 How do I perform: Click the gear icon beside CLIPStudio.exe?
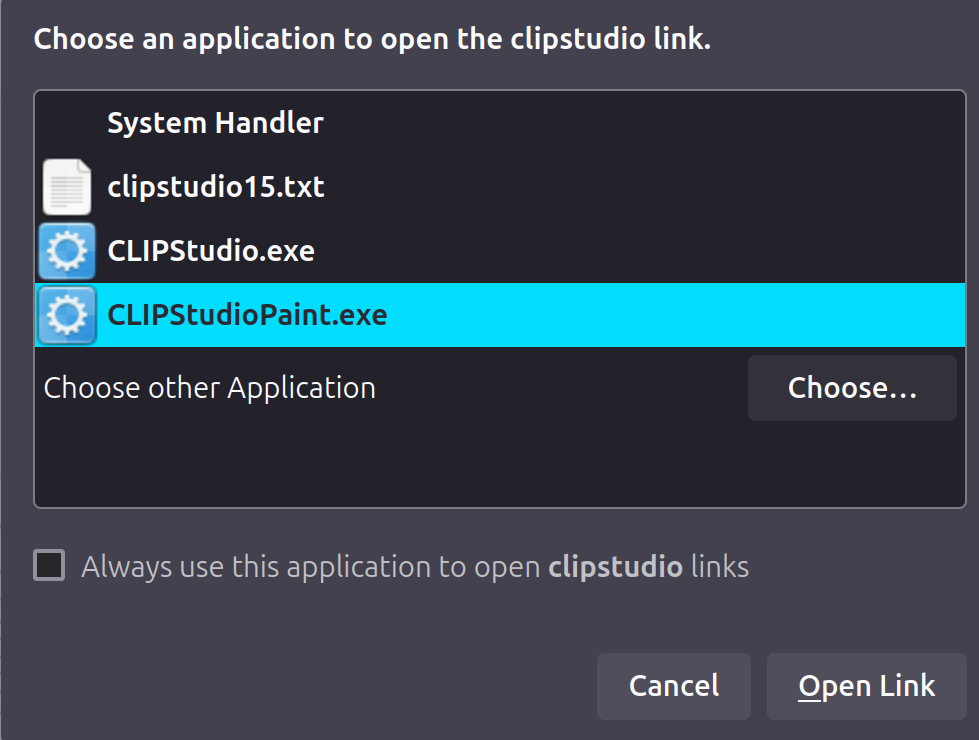point(67,251)
